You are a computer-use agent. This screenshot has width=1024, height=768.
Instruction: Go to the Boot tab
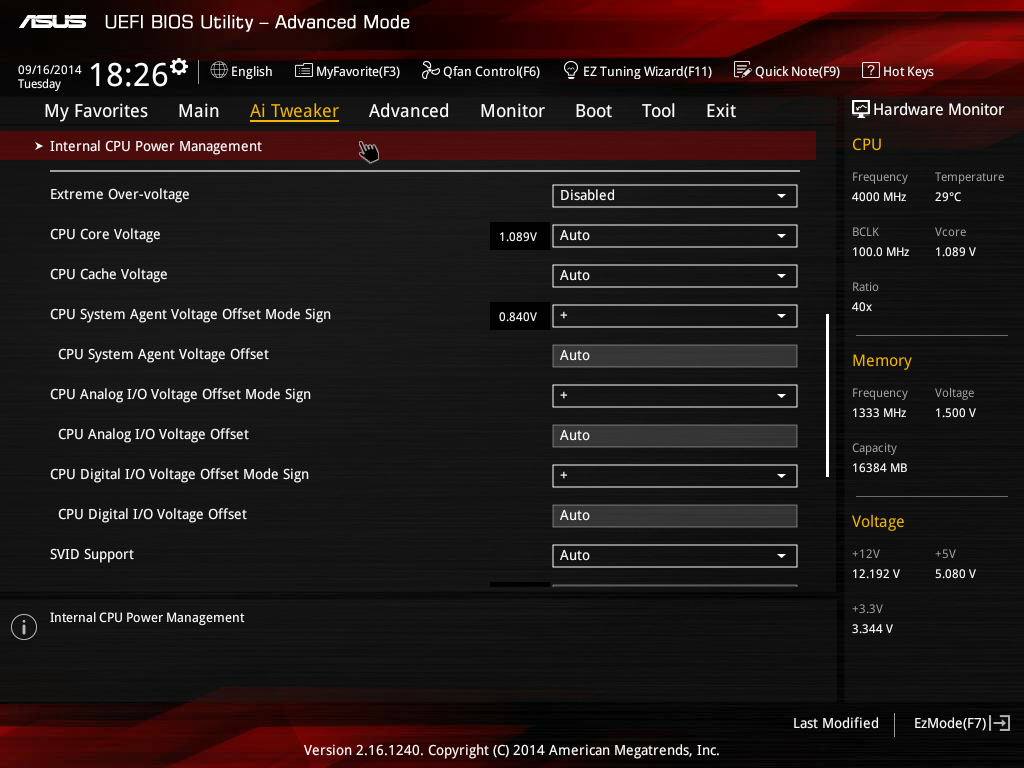click(594, 111)
